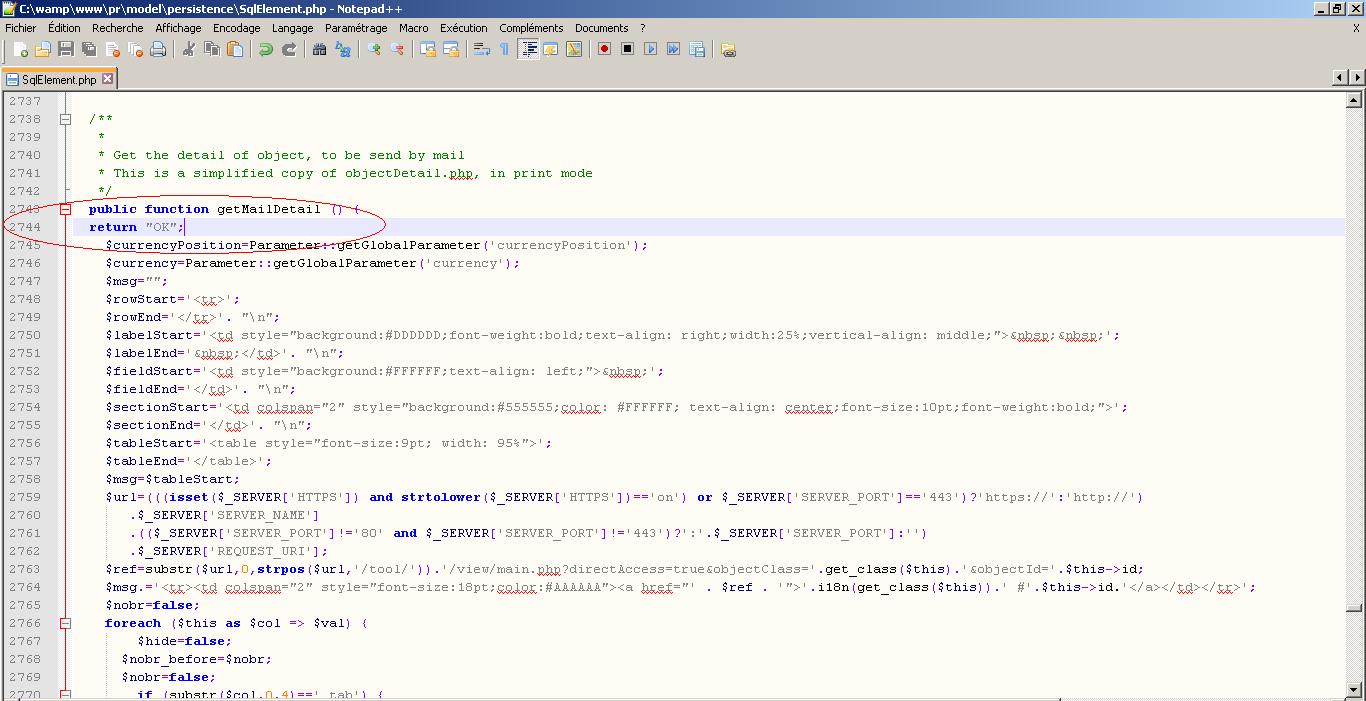
Task: Start macro recording with red record icon
Action: point(604,49)
